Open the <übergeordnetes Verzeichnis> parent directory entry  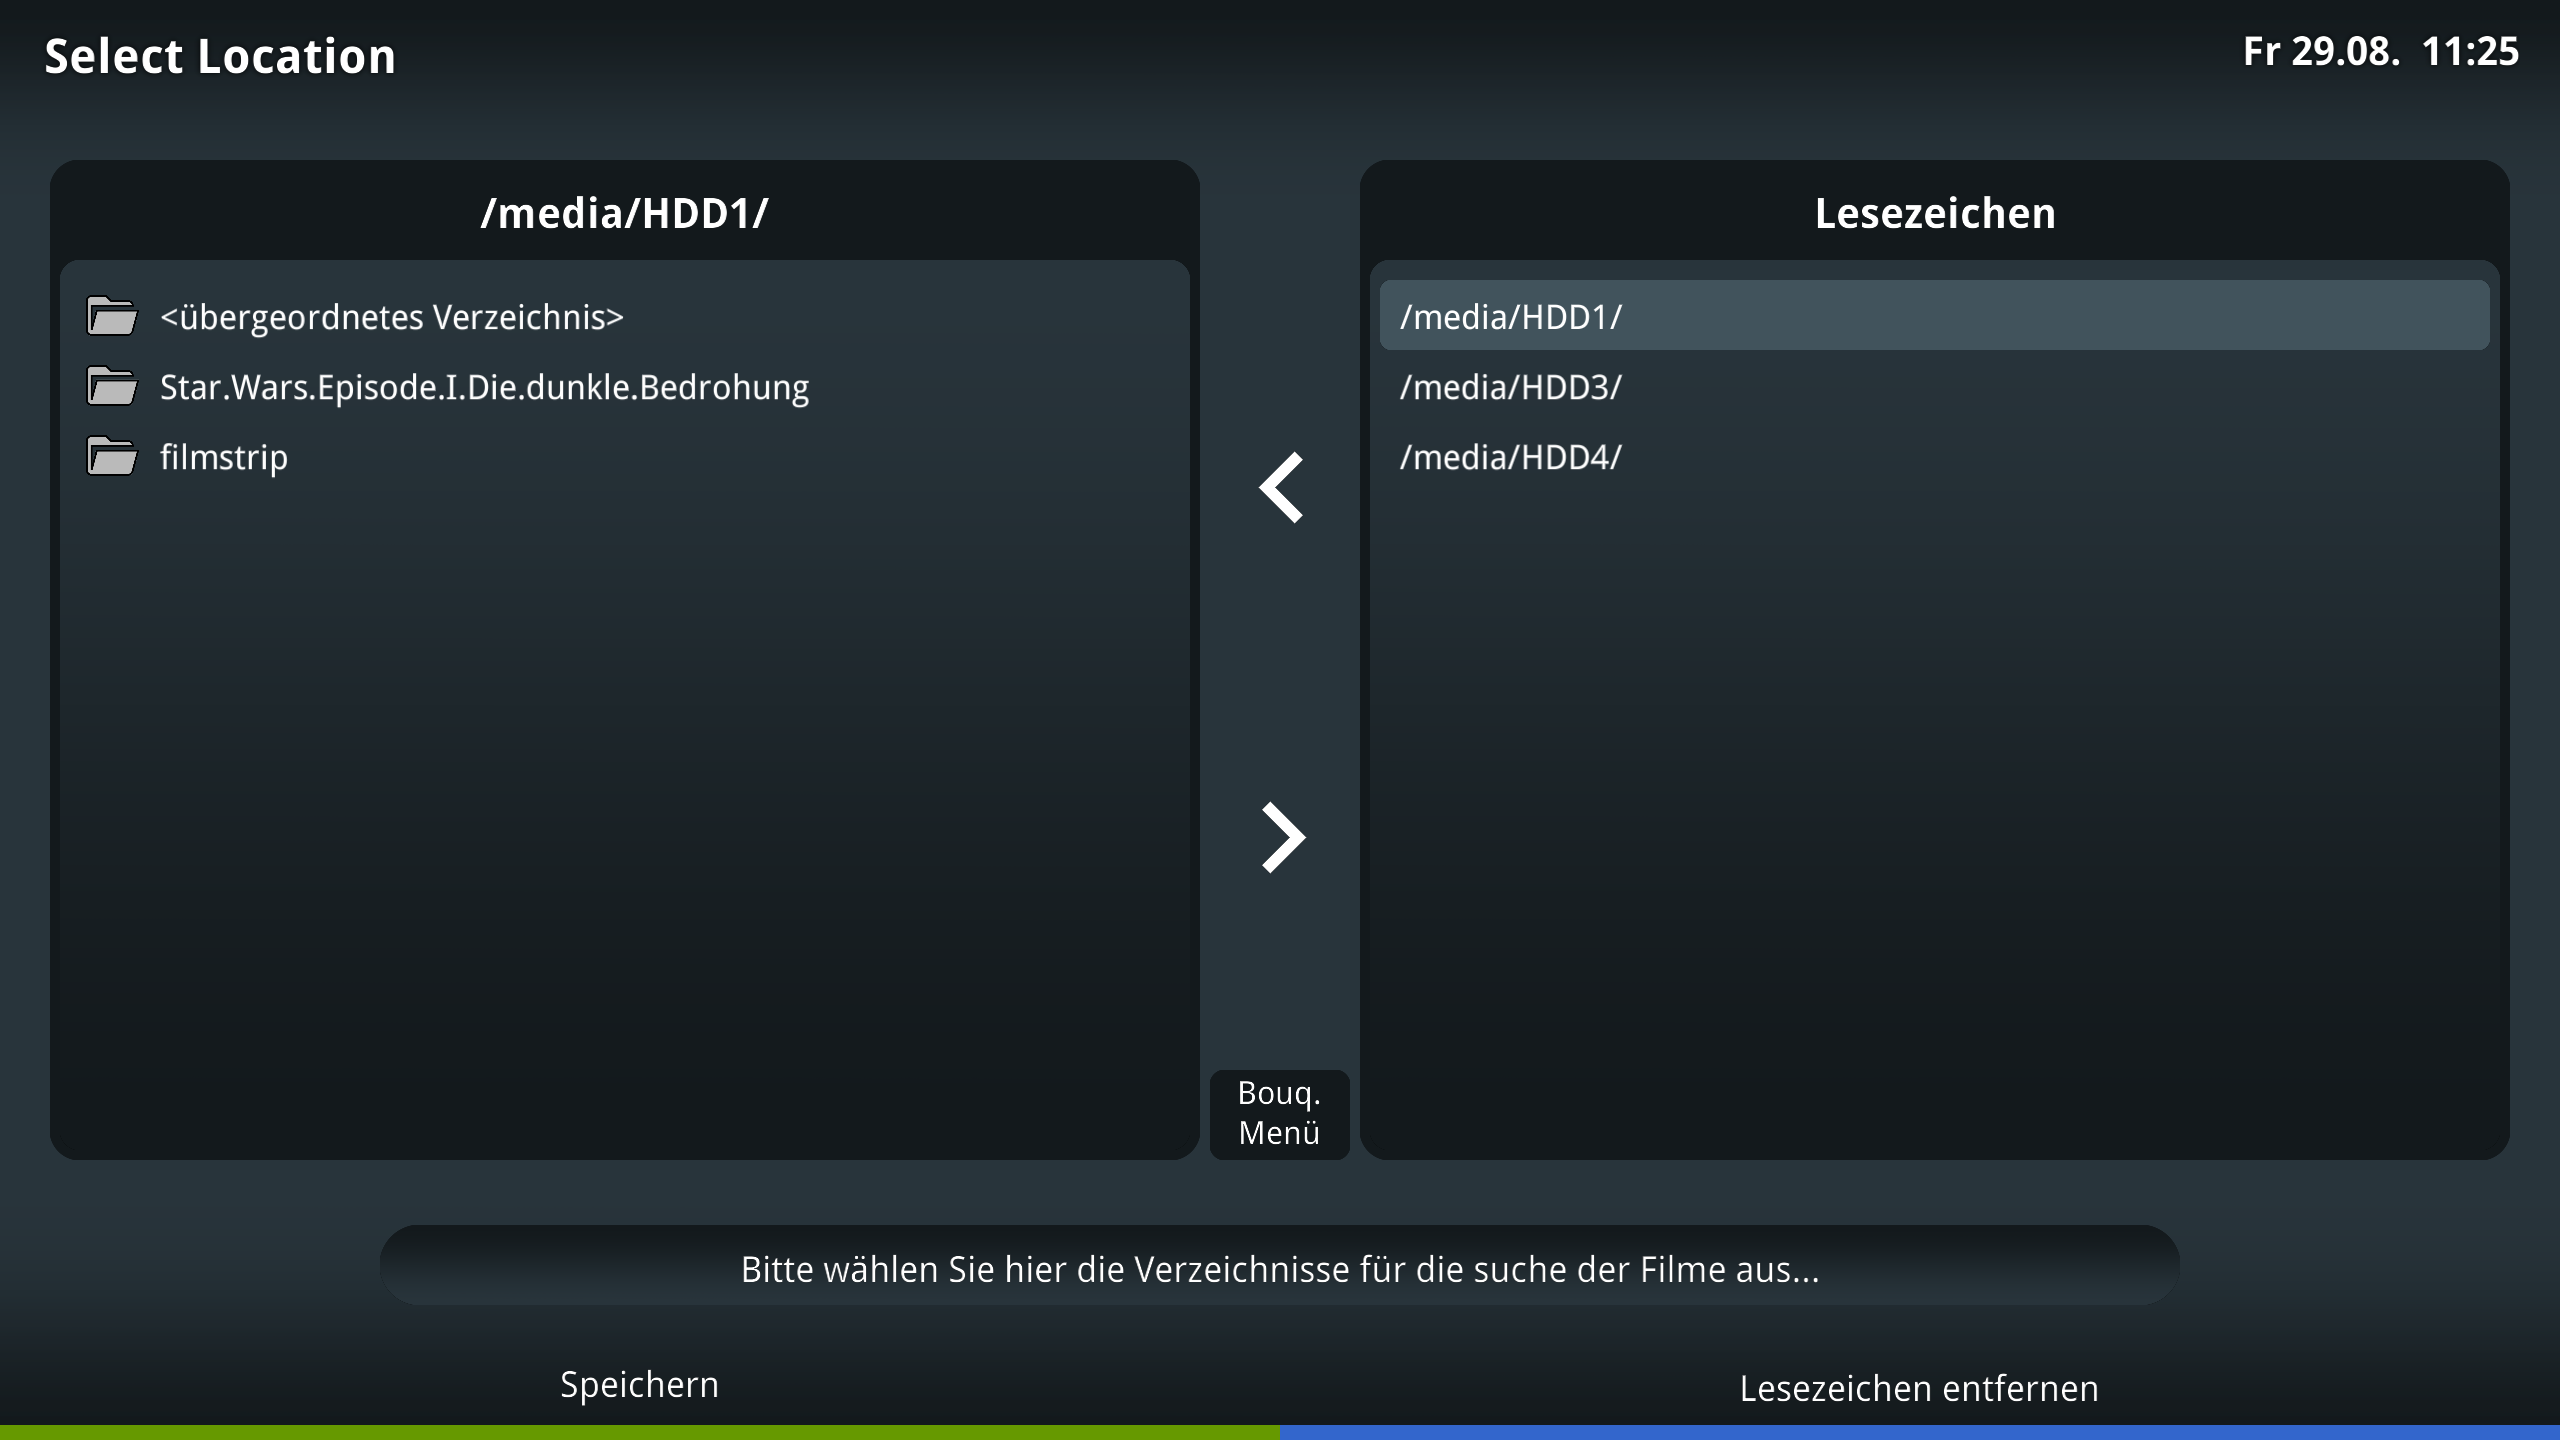coord(391,317)
